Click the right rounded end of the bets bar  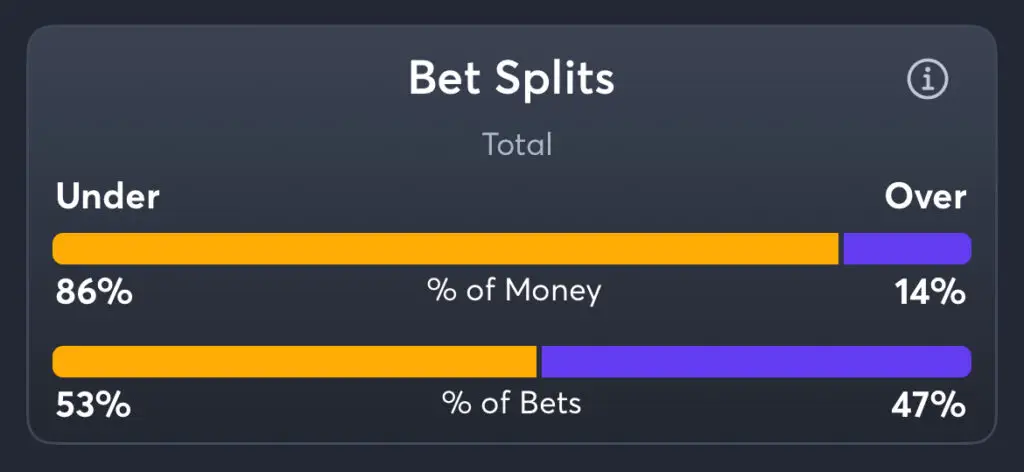[x=964, y=362]
